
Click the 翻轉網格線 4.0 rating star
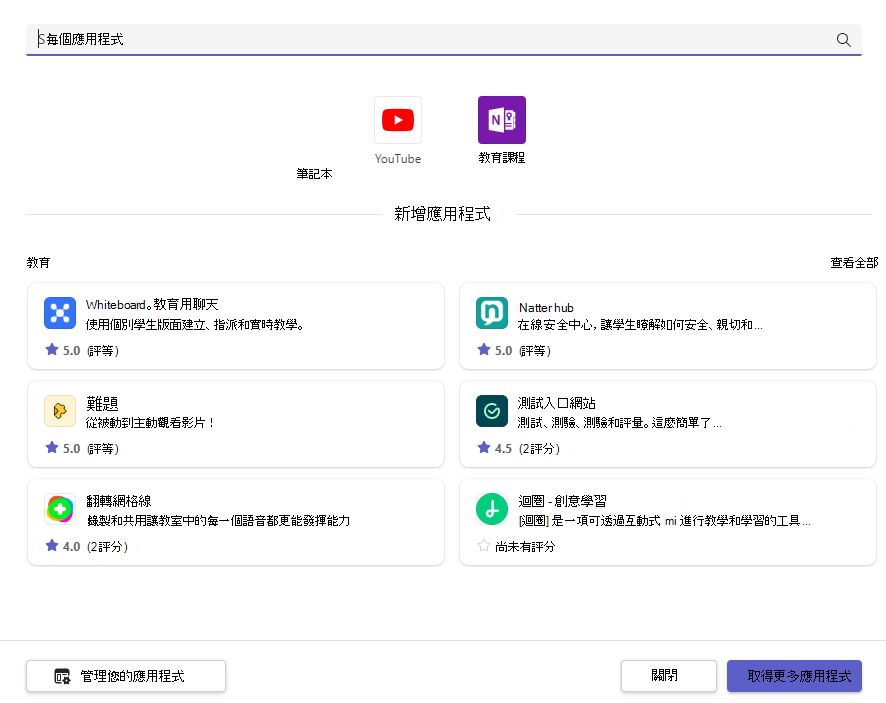(x=52, y=545)
